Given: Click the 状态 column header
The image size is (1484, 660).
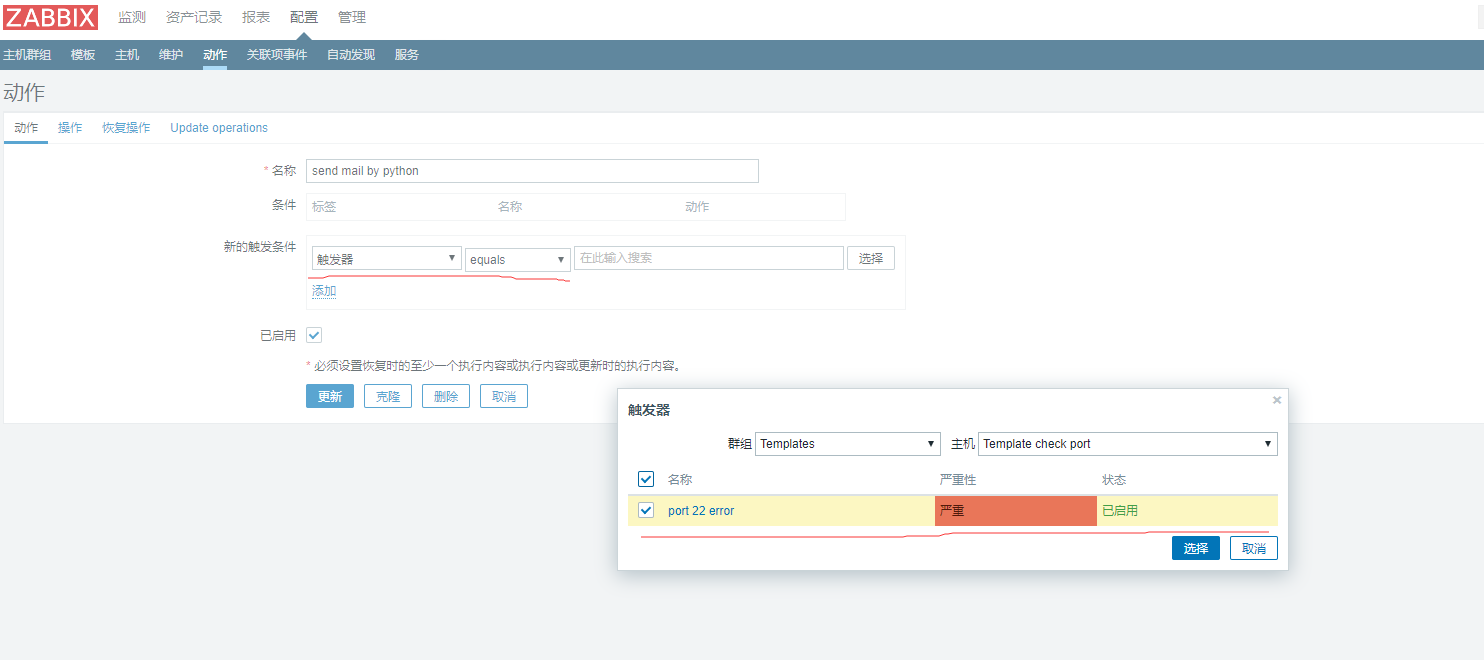Looking at the screenshot, I should click(1114, 480).
